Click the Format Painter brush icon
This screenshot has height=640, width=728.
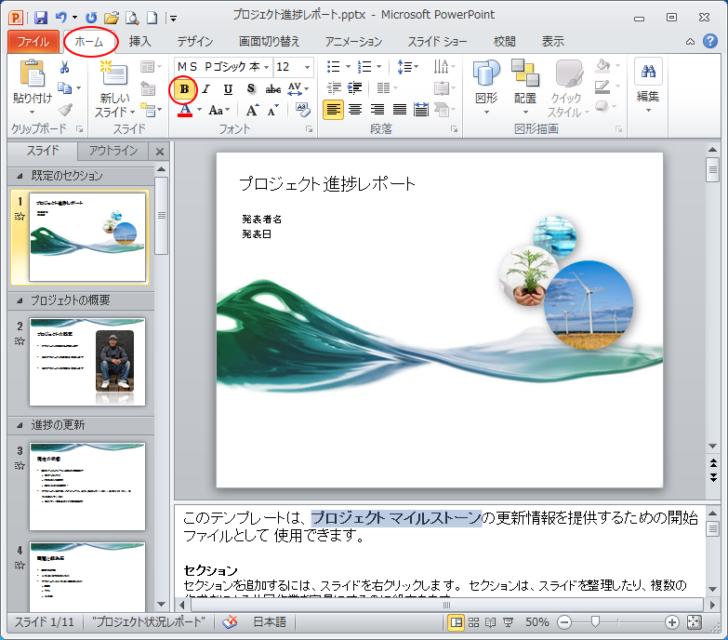pyautogui.click(x=65, y=110)
